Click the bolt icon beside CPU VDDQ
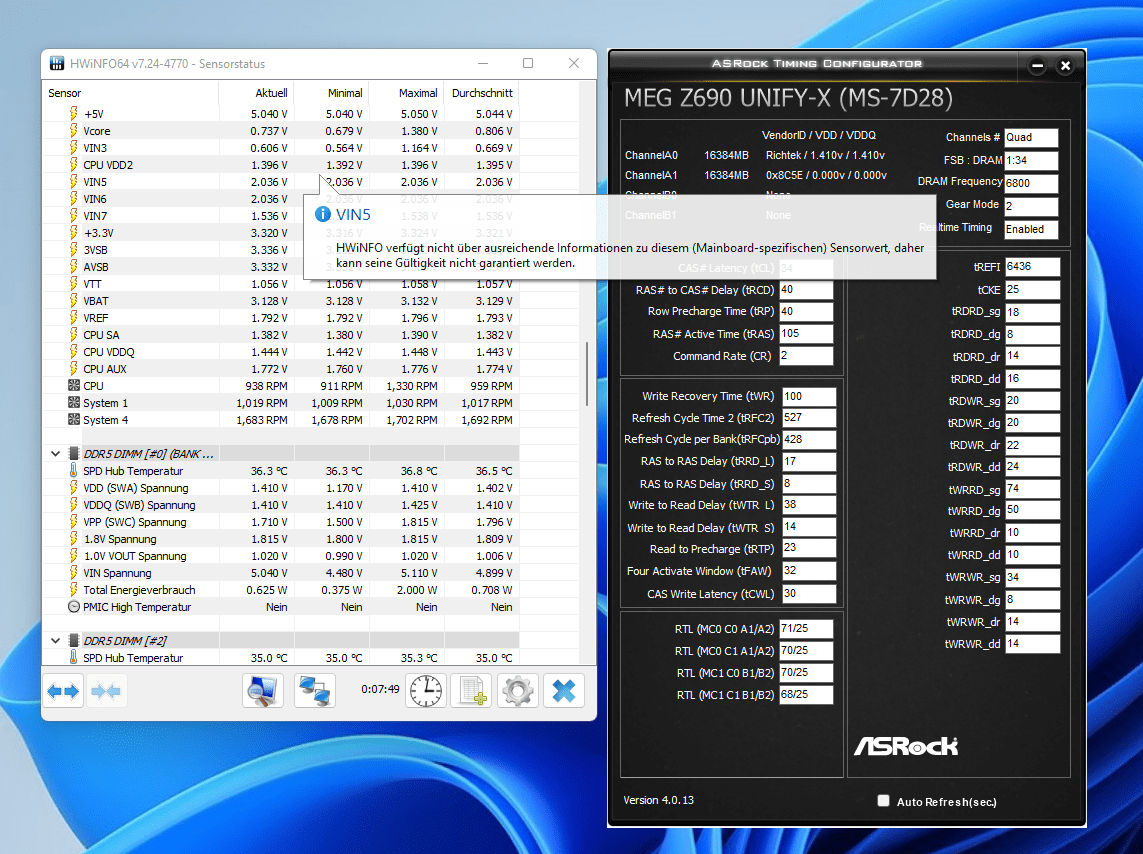 [x=74, y=351]
